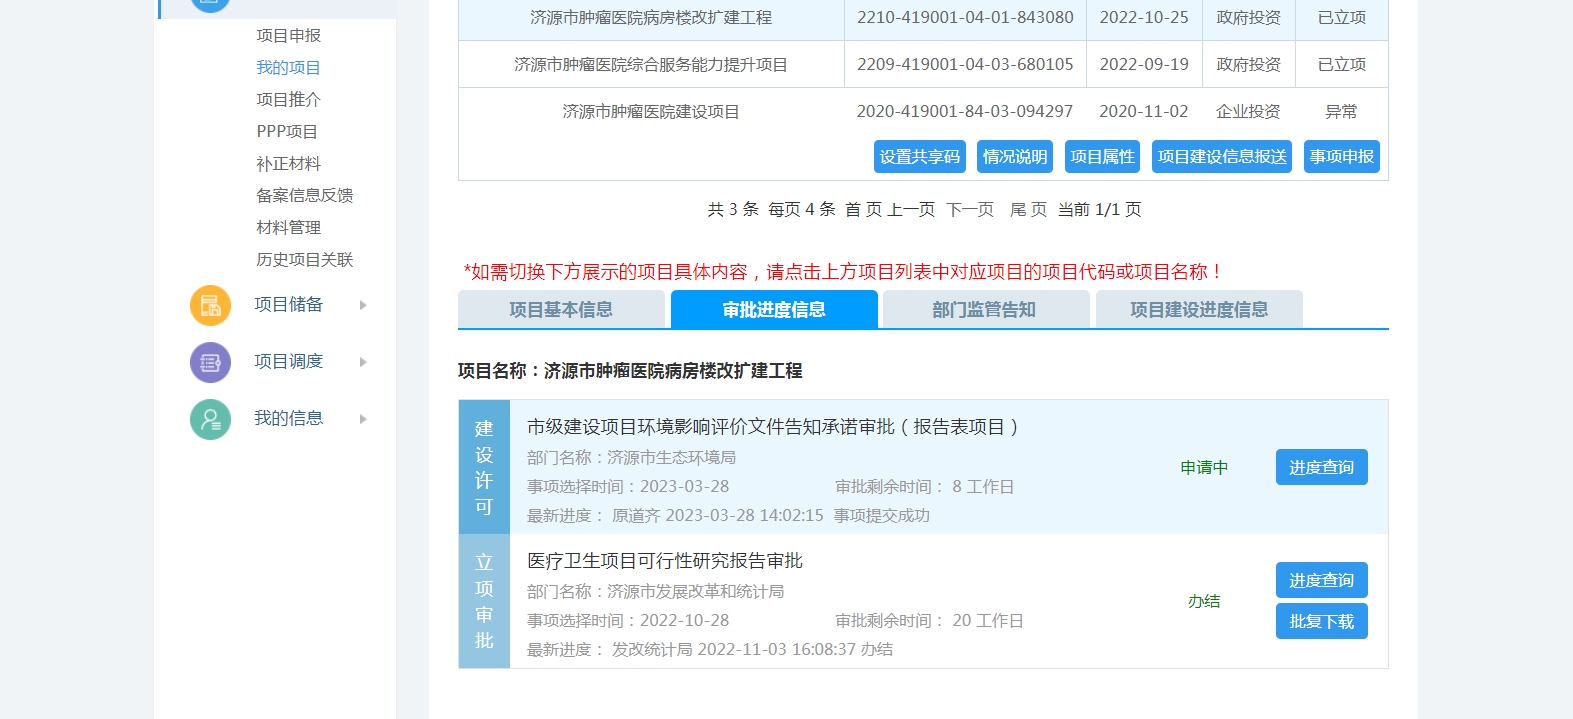This screenshot has width=1573, height=719.
Task: Click the date 2020-11-02 cell
Action: 1144,112
